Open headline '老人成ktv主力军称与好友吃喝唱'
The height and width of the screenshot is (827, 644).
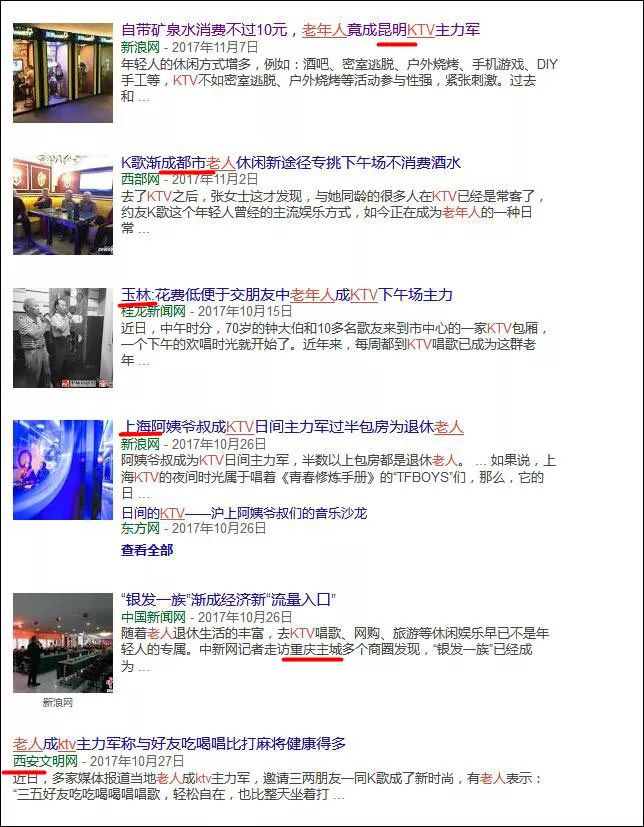click(179, 744)
